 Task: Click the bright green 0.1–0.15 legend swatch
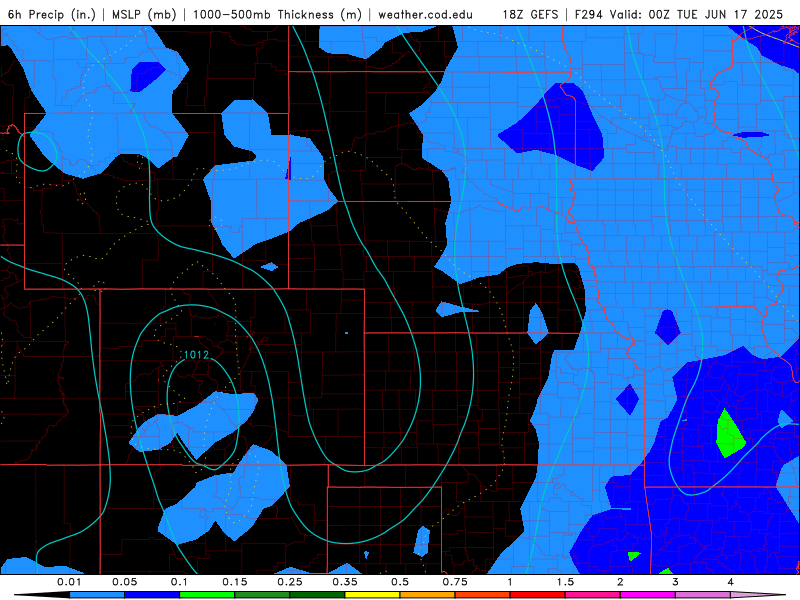(207, 595)
